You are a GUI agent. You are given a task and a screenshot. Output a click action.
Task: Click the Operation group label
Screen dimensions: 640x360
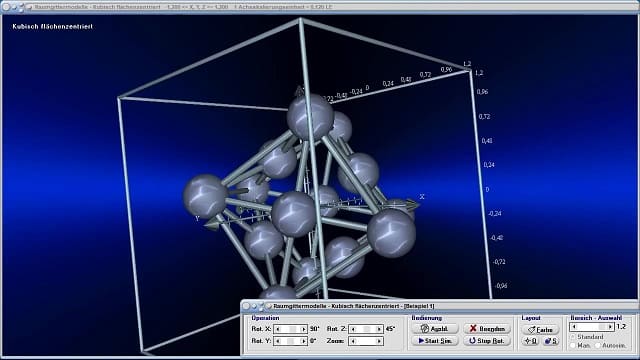pyautogui.click(x=265, y=318)
